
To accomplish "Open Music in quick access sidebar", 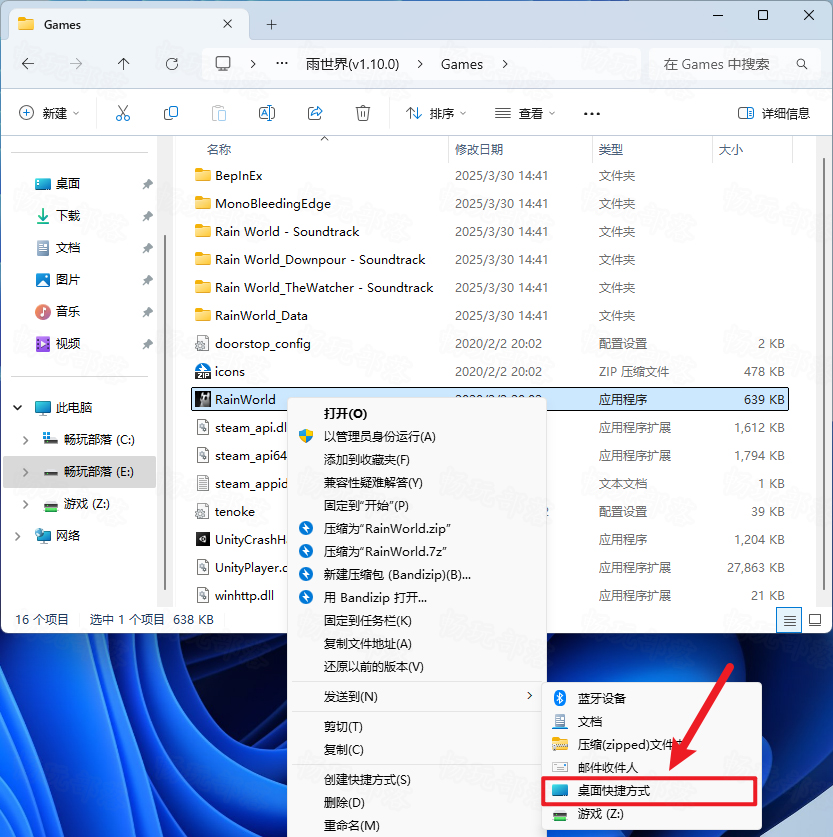I will 68,312.
